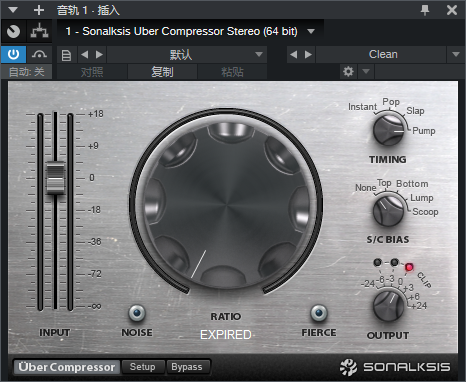Open the Über Compressor tab
The width and height of the screenshot is (466, 382).
point(67,367)
